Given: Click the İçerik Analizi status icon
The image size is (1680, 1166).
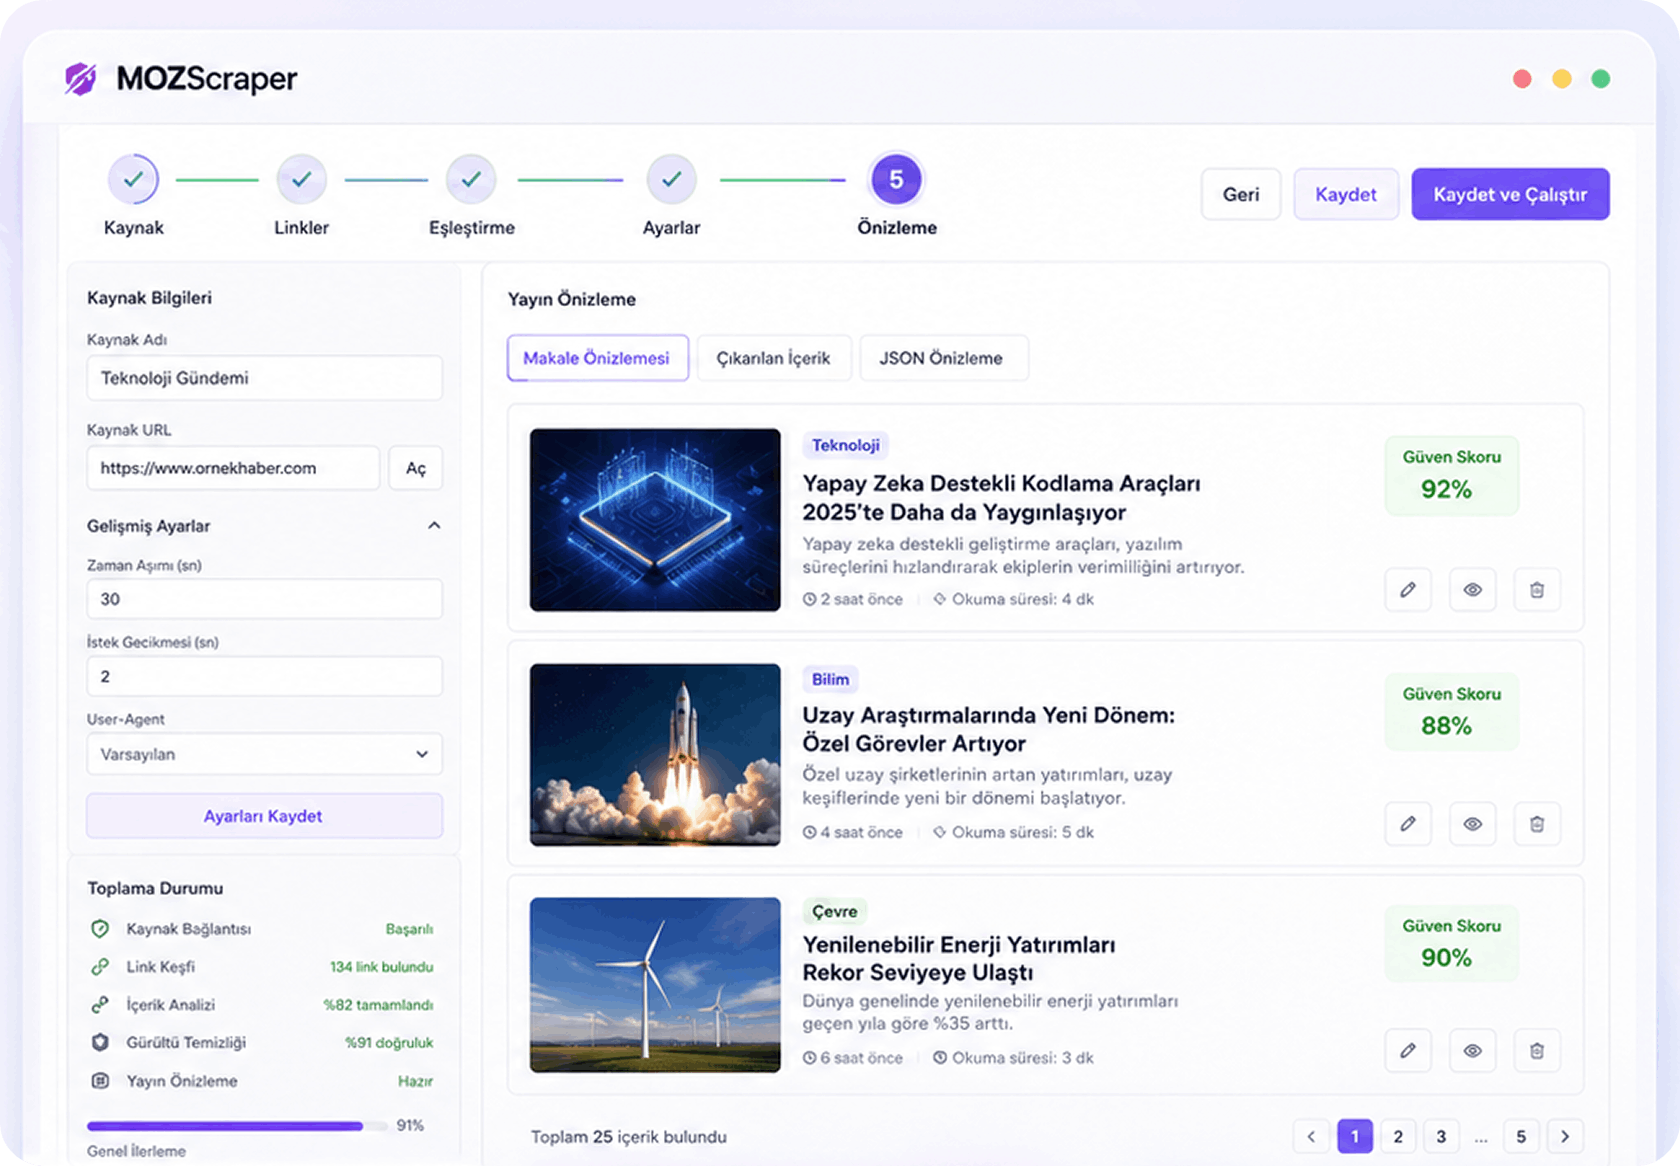Looking at the screenshot, I should coord(100,1005).
